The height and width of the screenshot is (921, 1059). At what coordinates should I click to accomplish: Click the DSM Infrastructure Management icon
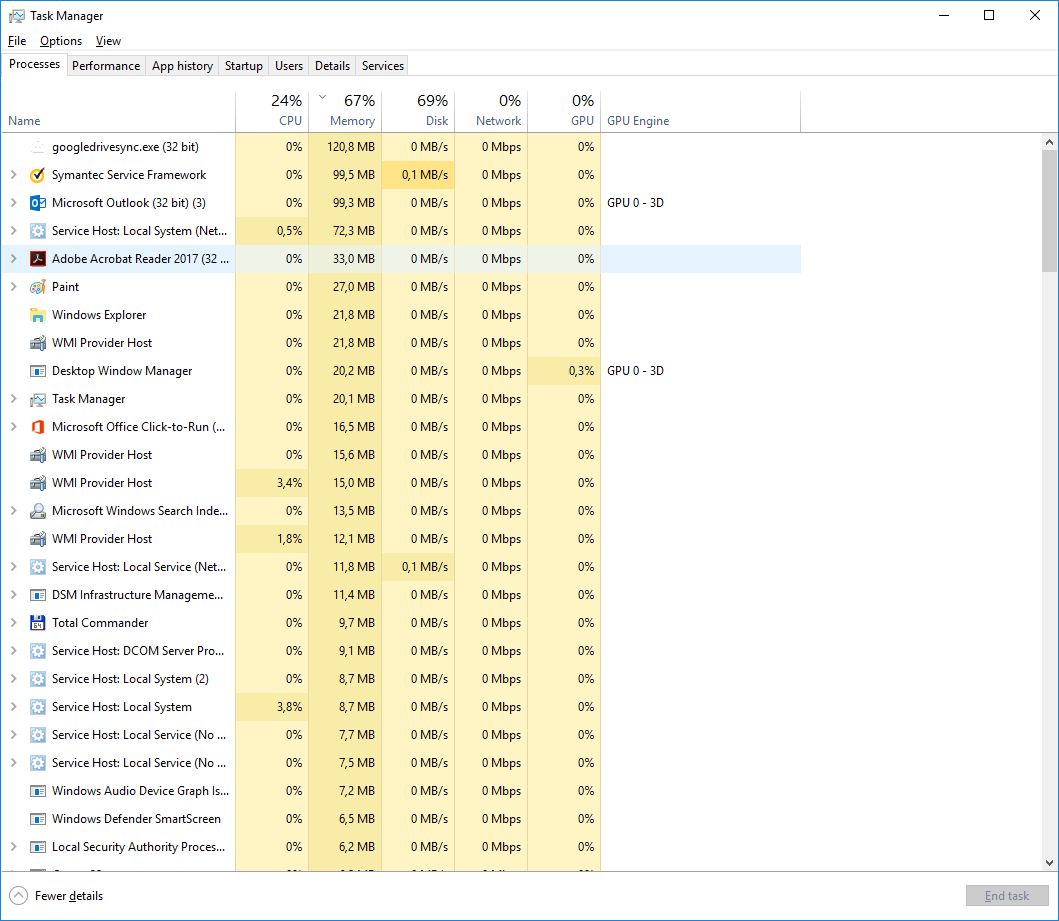[38, 595]
